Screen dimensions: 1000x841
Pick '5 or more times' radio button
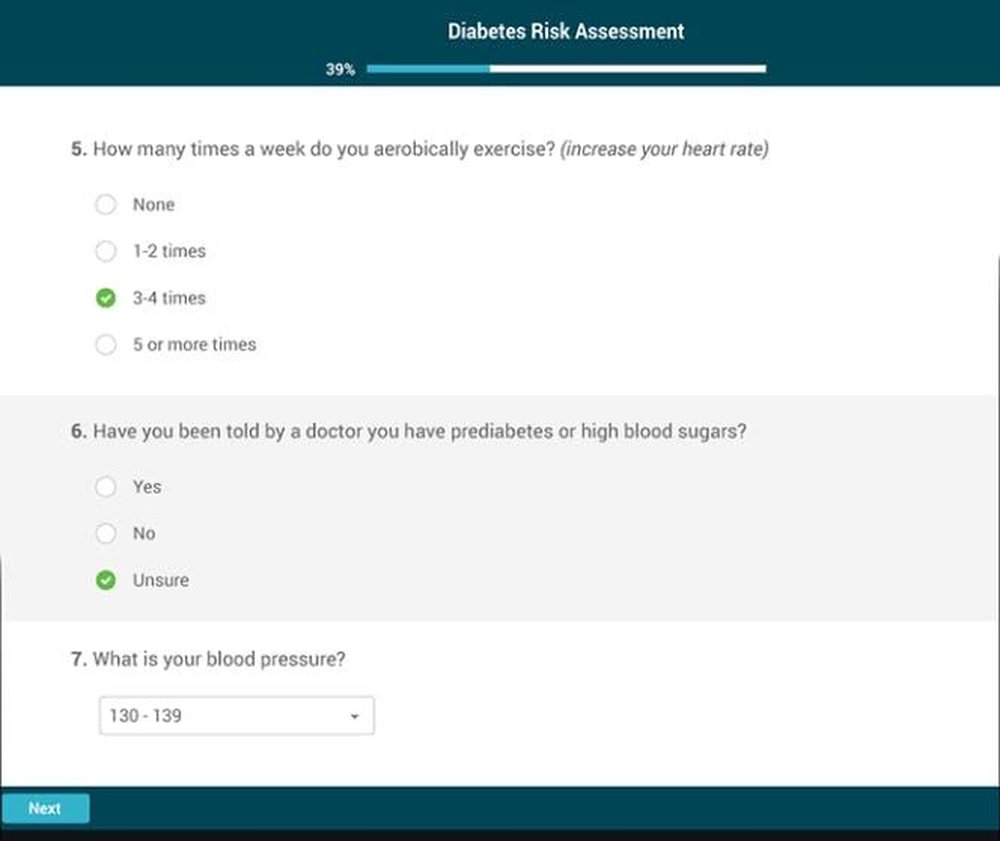click(x=106, y=344)
